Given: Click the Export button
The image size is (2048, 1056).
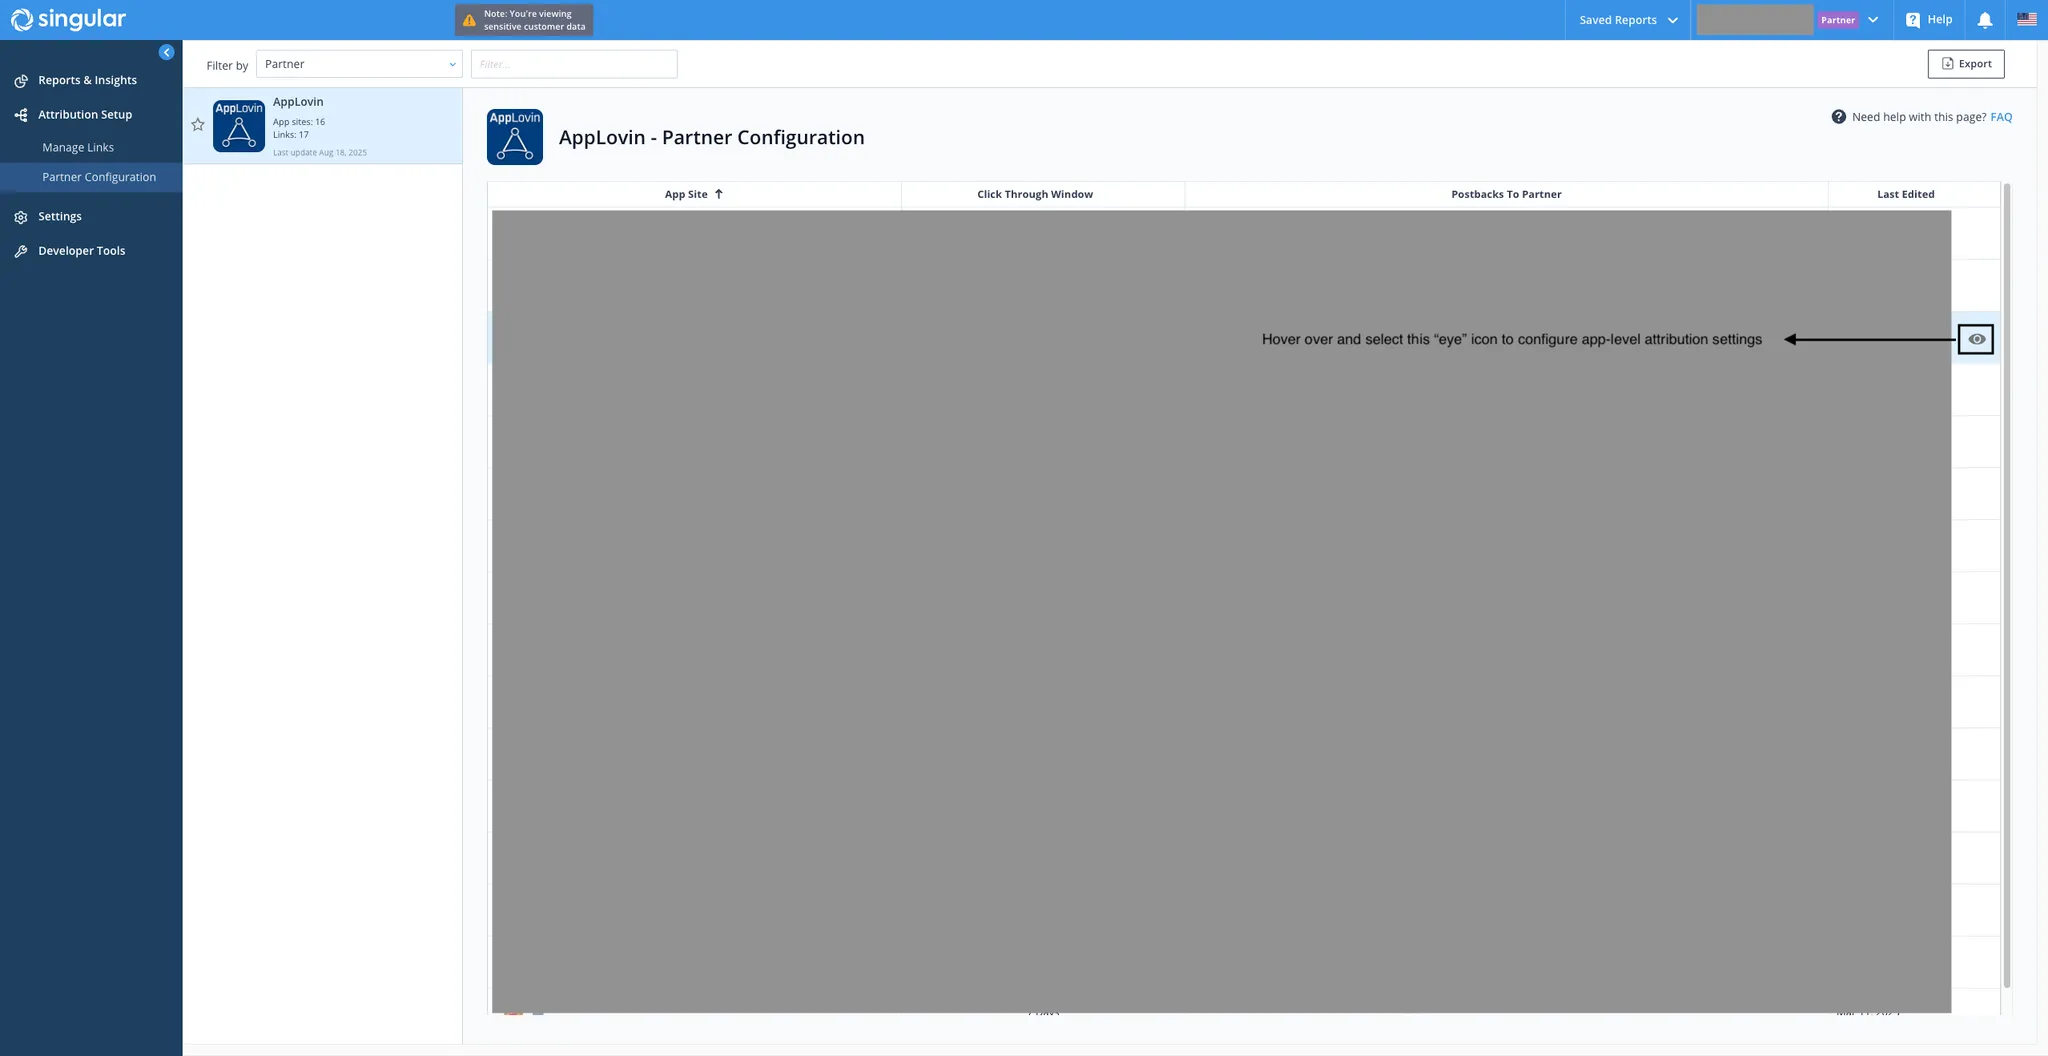Looking at the screenshot, I should click(x=1966, y=64).
